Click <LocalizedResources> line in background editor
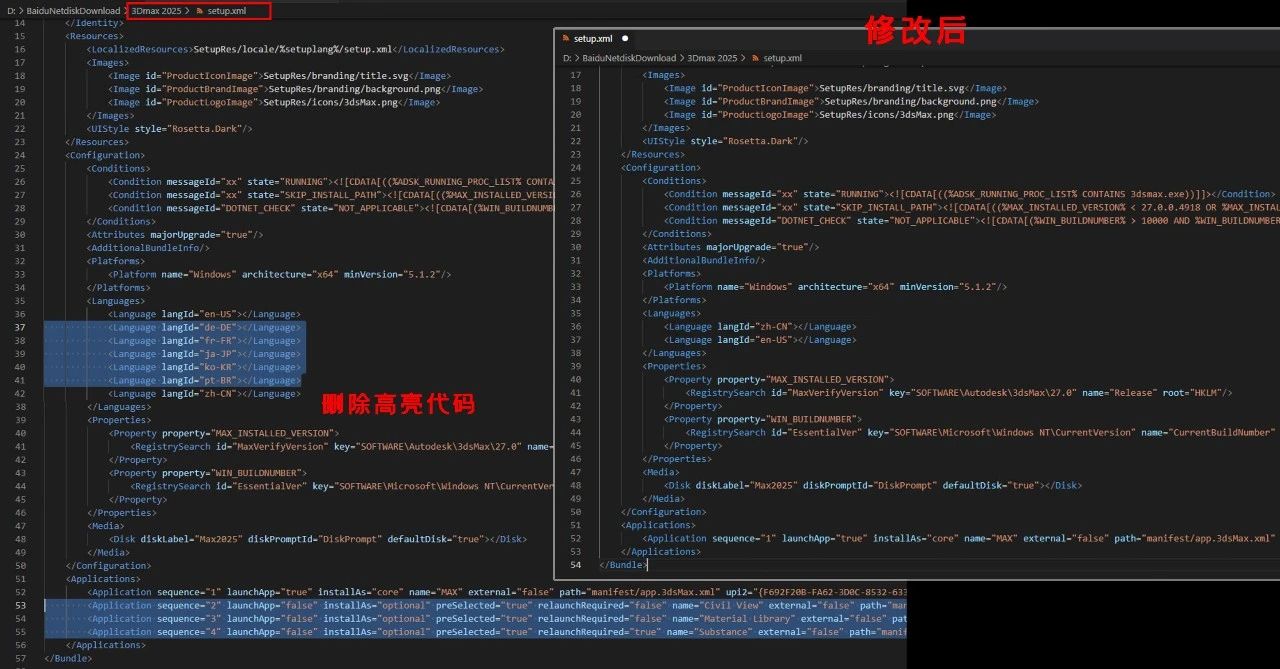The width and height of the screenshot is (1280, 669). [x=296, y=49]
